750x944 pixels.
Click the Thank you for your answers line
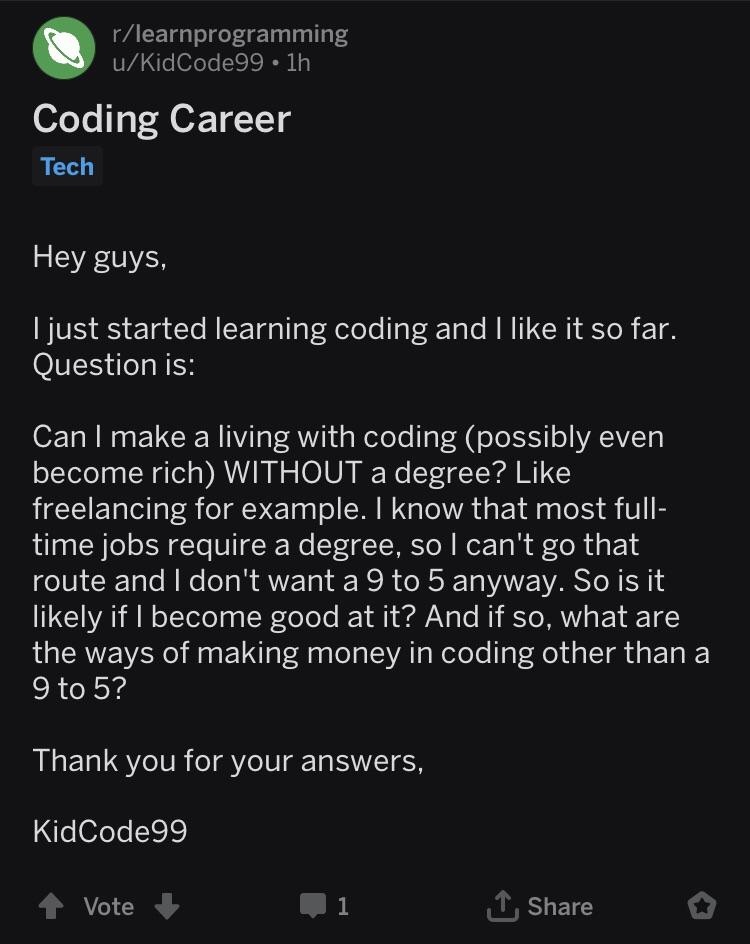(x=228, y=760)
